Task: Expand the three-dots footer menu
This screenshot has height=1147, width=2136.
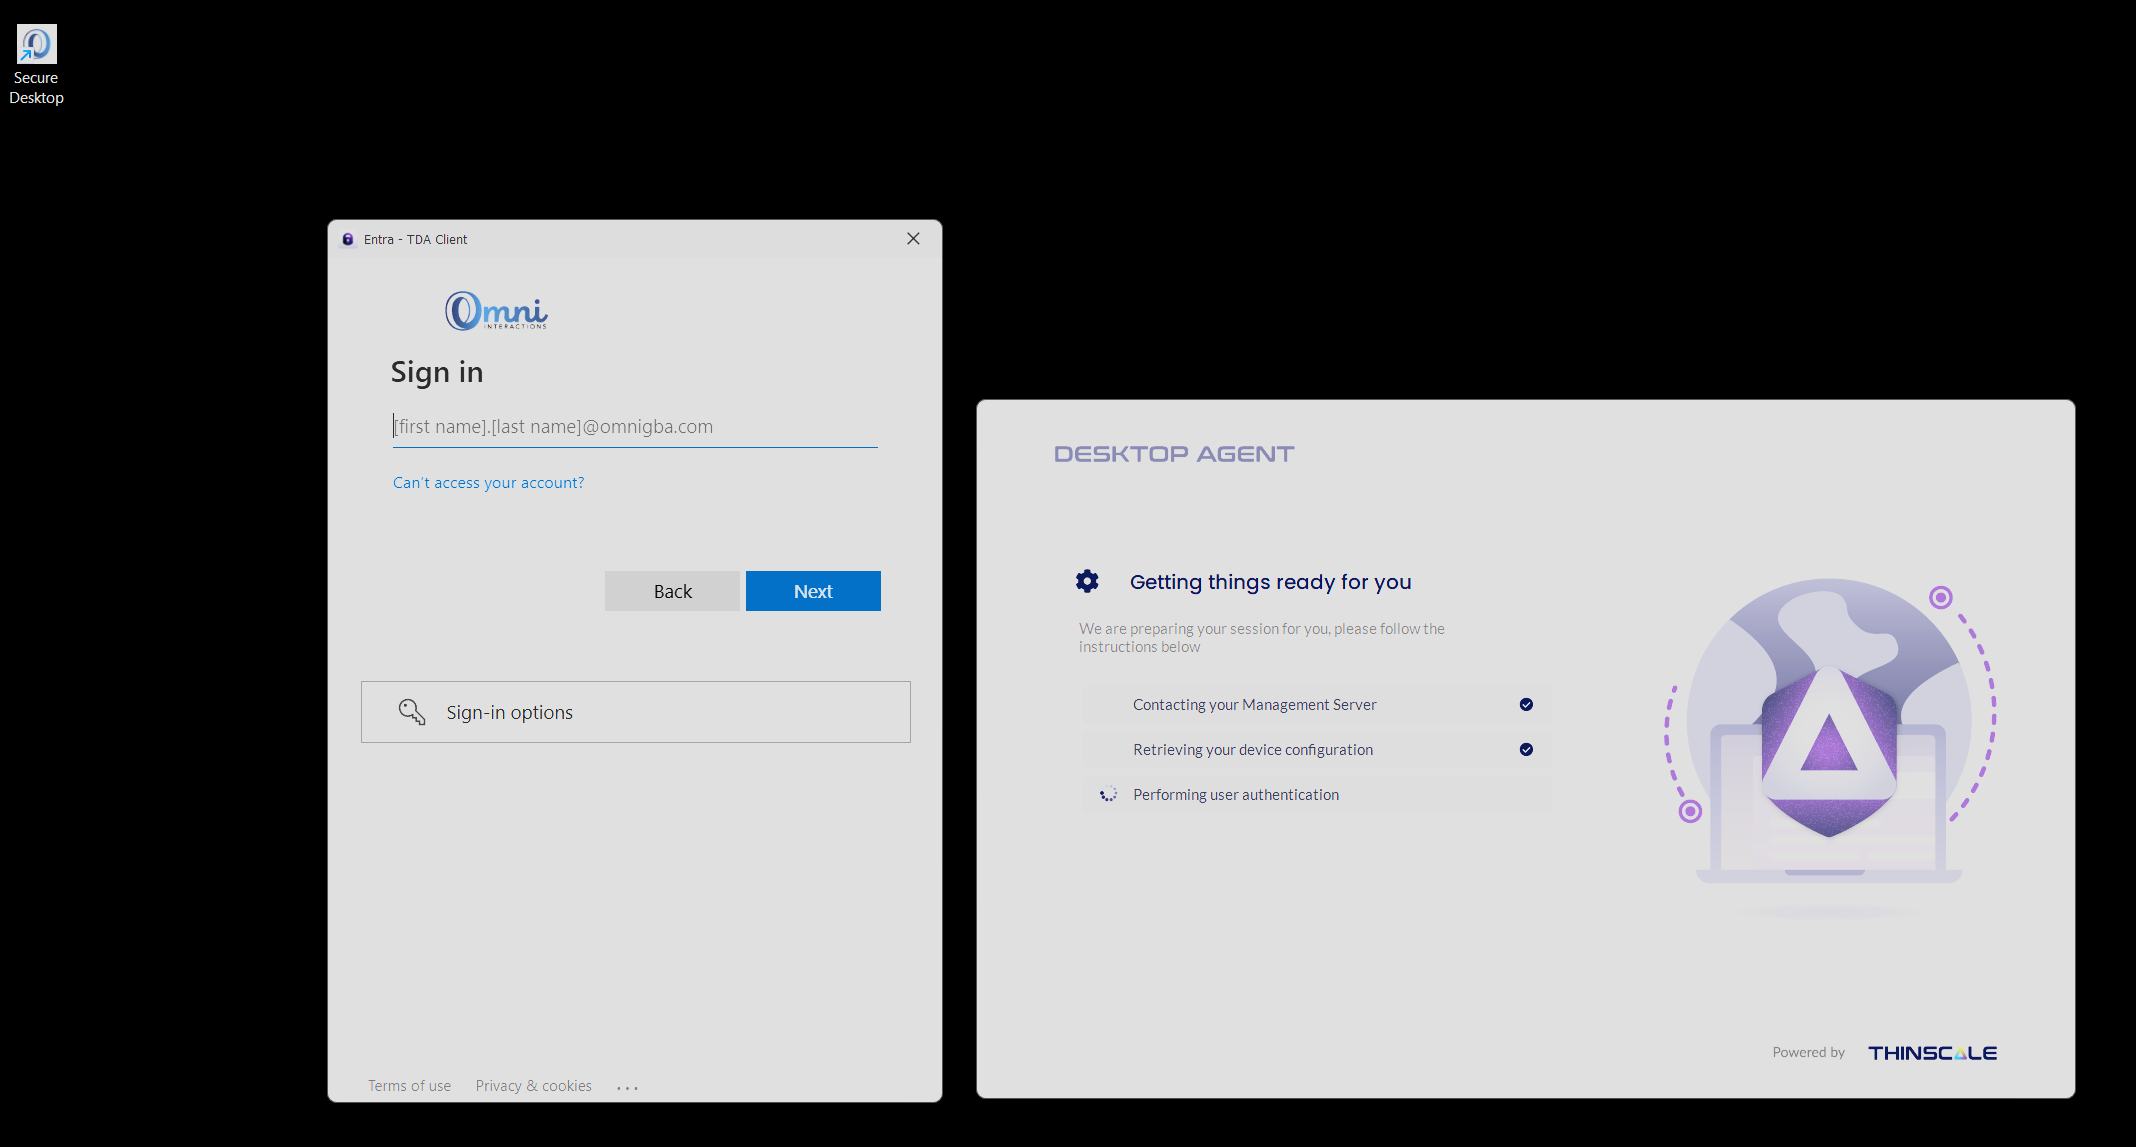Action: coord(627,1087)
